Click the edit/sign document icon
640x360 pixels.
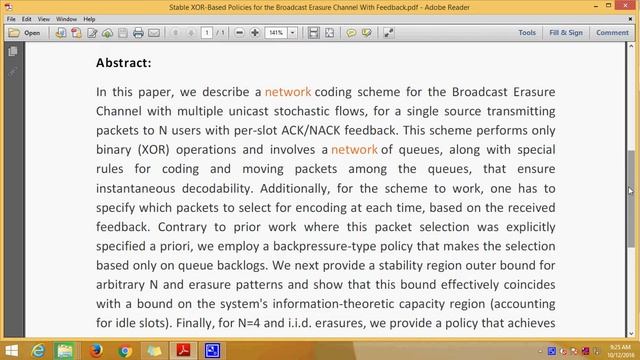(92, 33)
